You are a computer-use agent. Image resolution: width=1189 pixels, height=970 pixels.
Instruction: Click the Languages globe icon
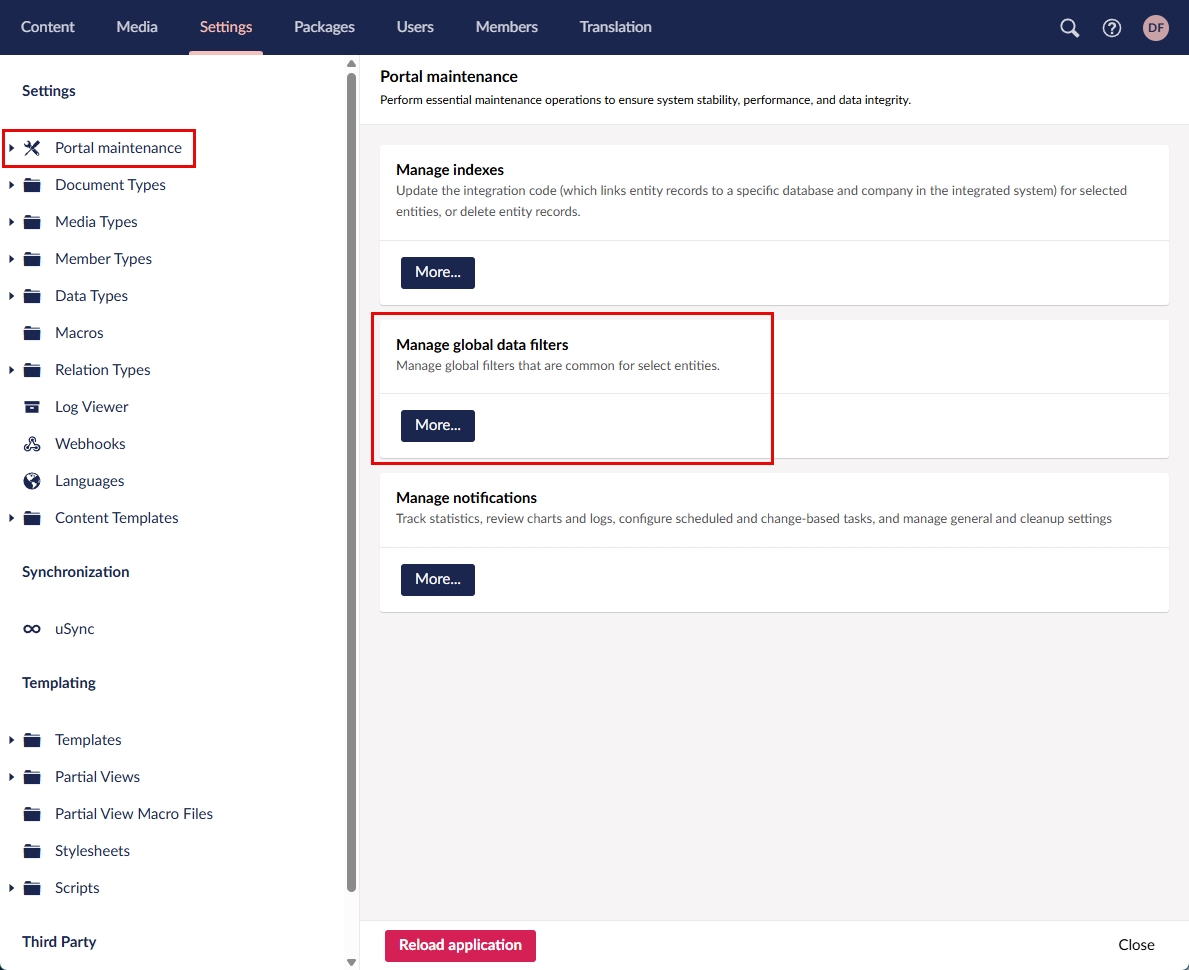pos(32,481)
